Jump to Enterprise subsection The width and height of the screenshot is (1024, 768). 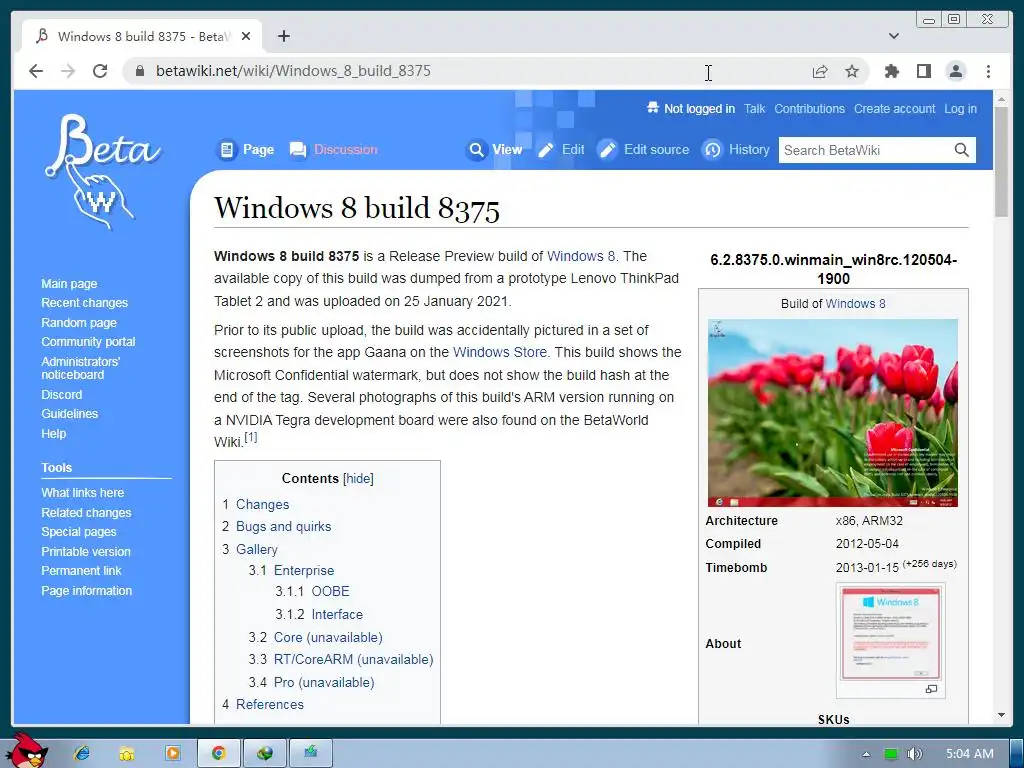[x=304, y=570]
